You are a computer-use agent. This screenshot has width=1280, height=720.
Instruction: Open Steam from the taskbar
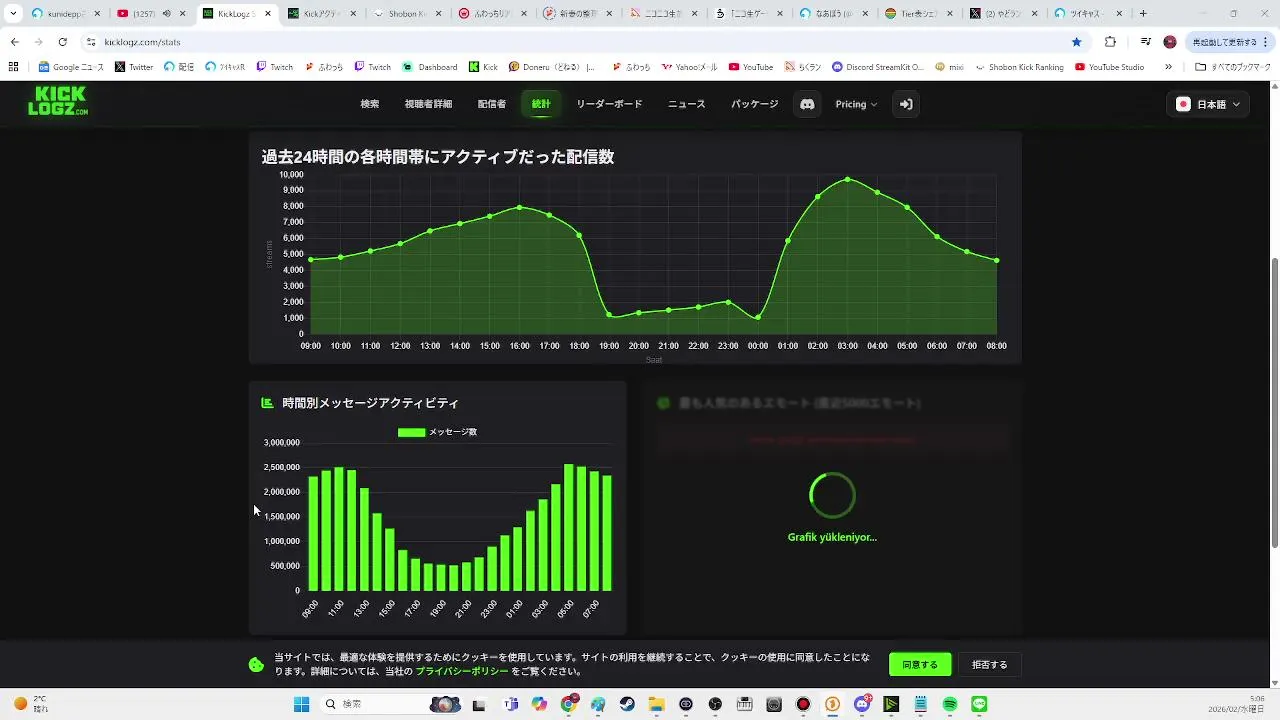click(x=627, y=704)
